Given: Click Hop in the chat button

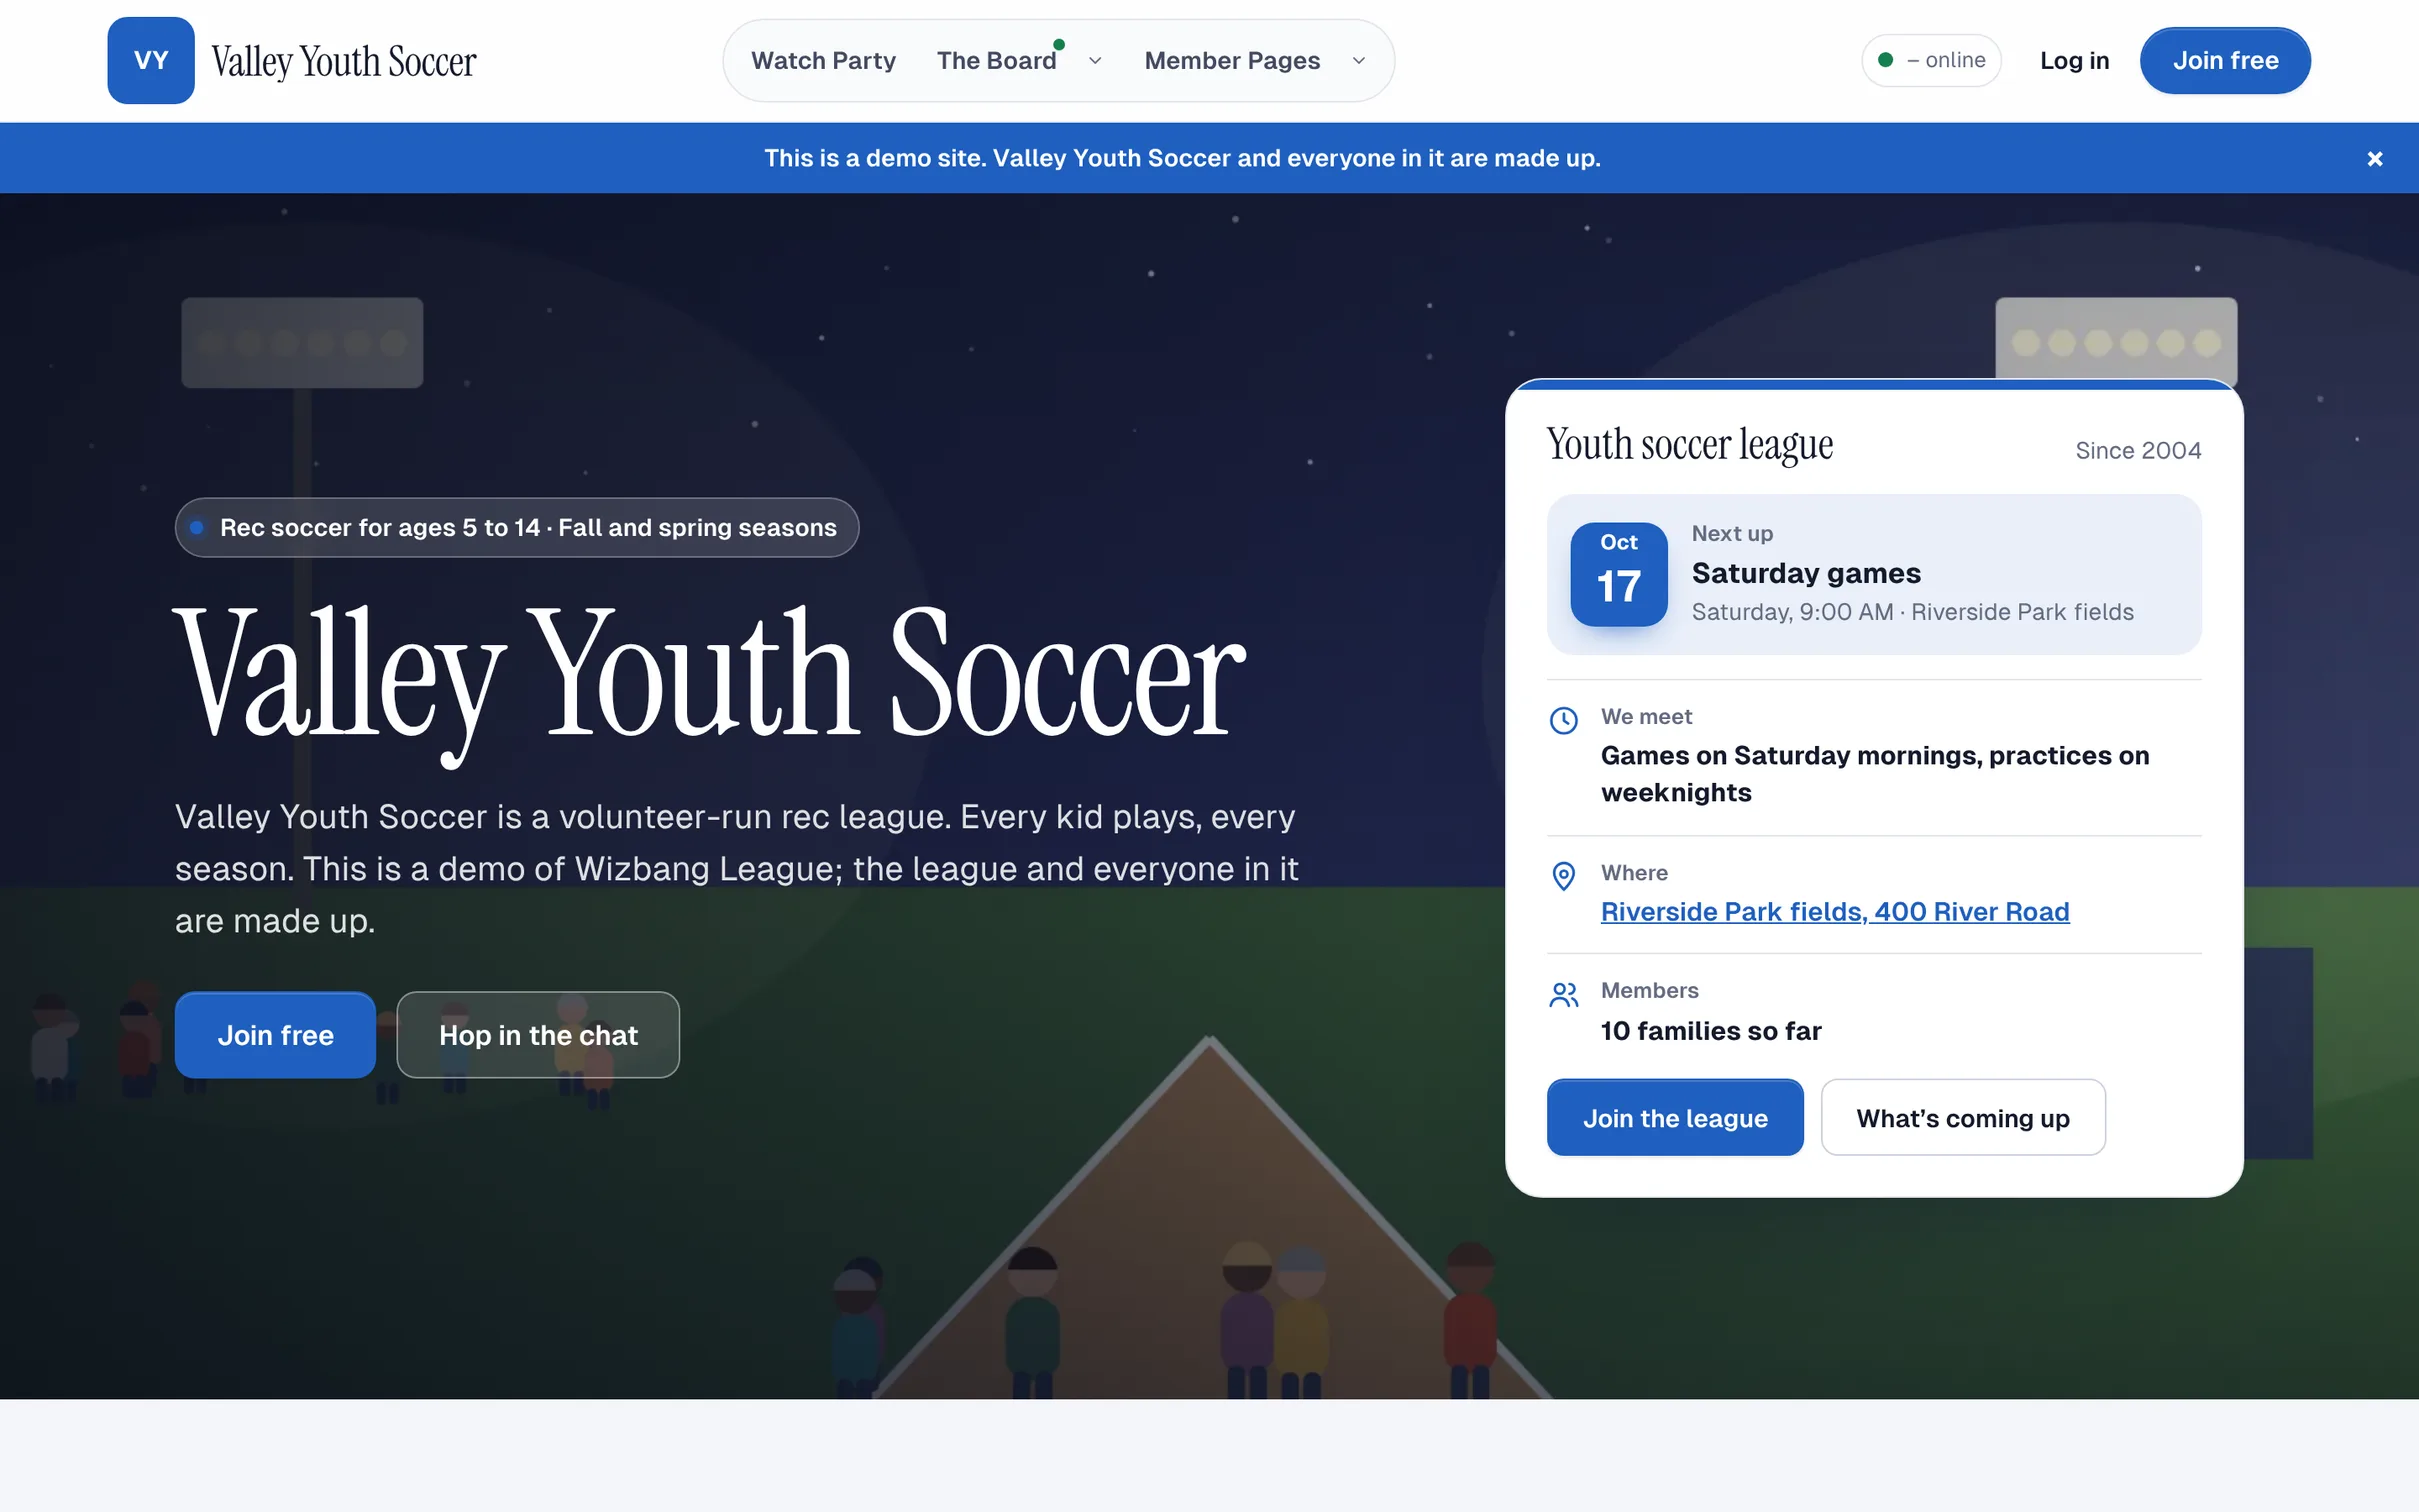Looking at the screenshot, I should [x=538, y=1035].
